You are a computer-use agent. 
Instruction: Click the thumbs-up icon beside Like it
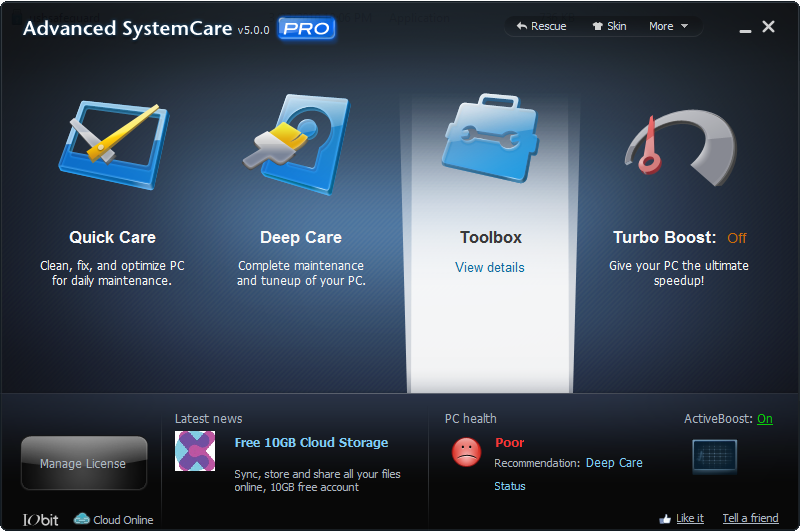[x=665, y=519]
